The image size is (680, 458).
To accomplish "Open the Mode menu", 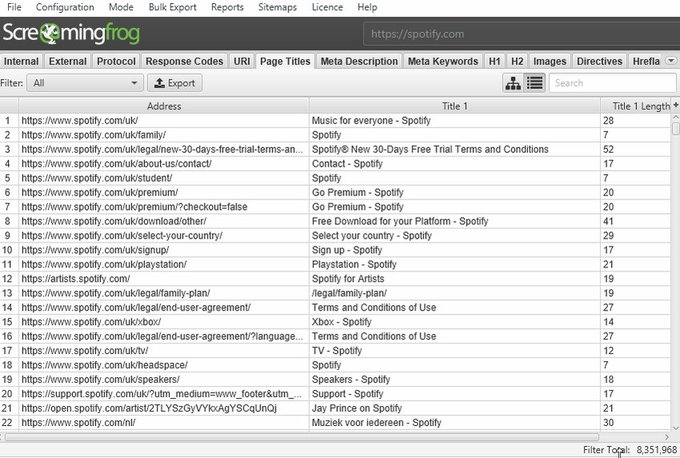I will click(121, 7).
